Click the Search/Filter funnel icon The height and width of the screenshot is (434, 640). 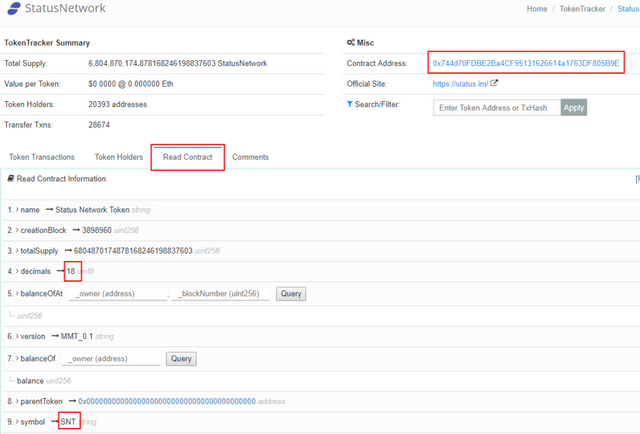pos(349,104)
